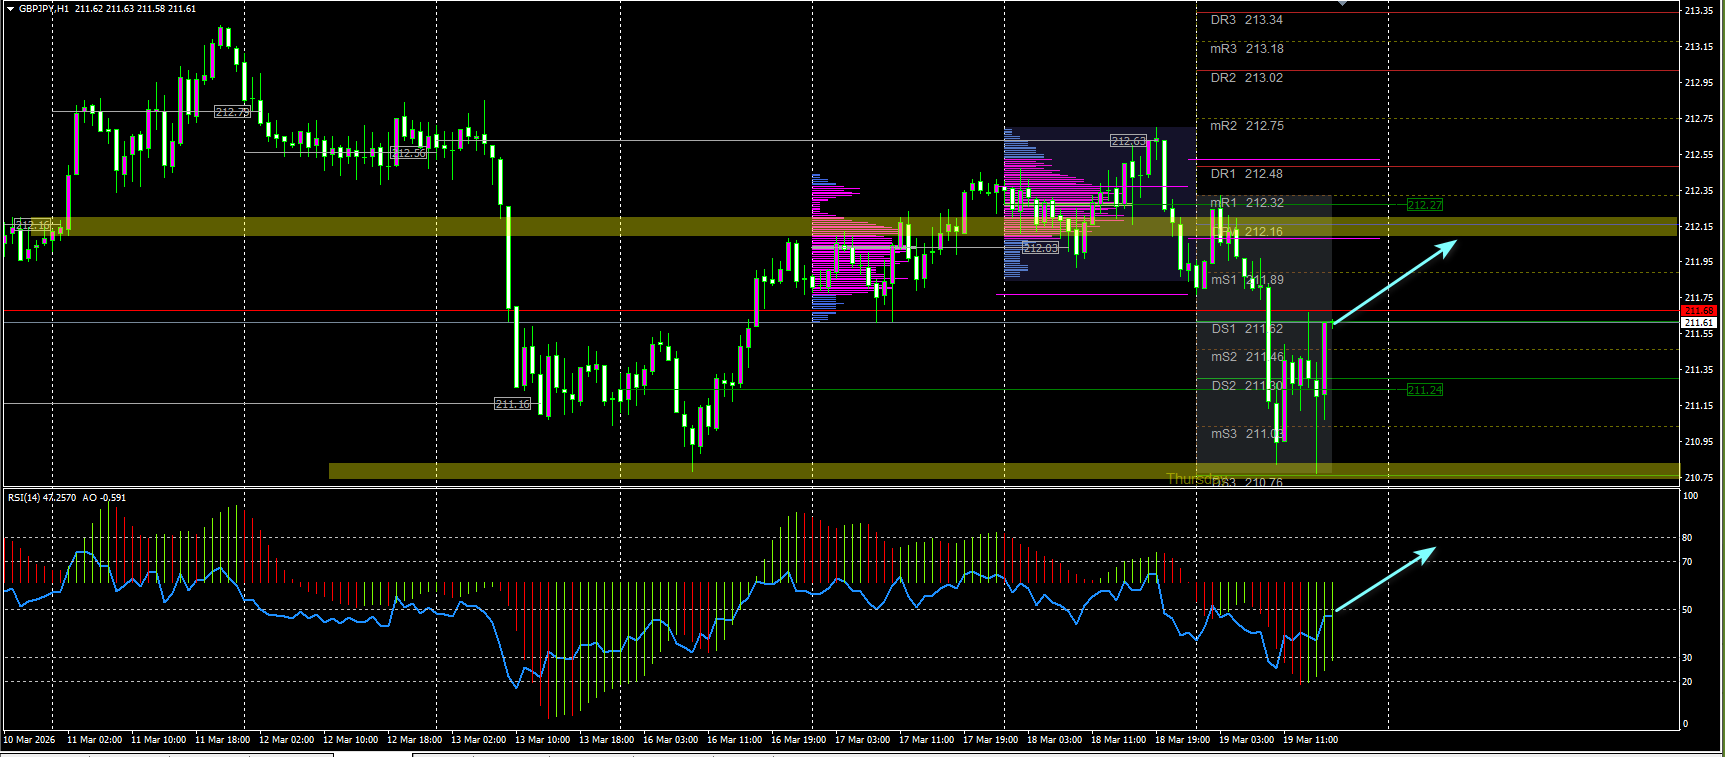The width and height of the screenshot is (1725, 757).
Task: Select the green 211.24 price tag
Action: 1425,390
